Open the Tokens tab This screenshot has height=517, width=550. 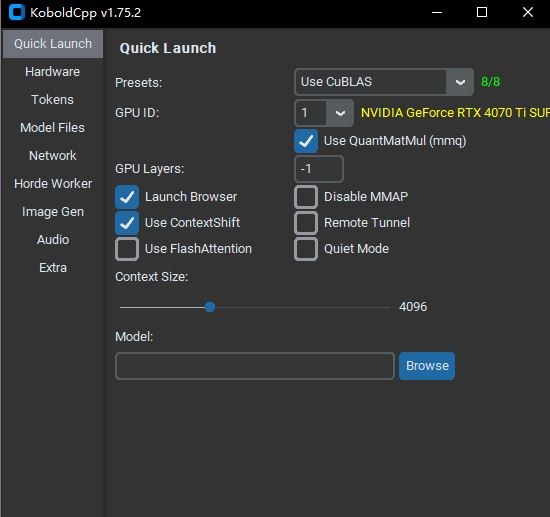click(x=53, y=100)
